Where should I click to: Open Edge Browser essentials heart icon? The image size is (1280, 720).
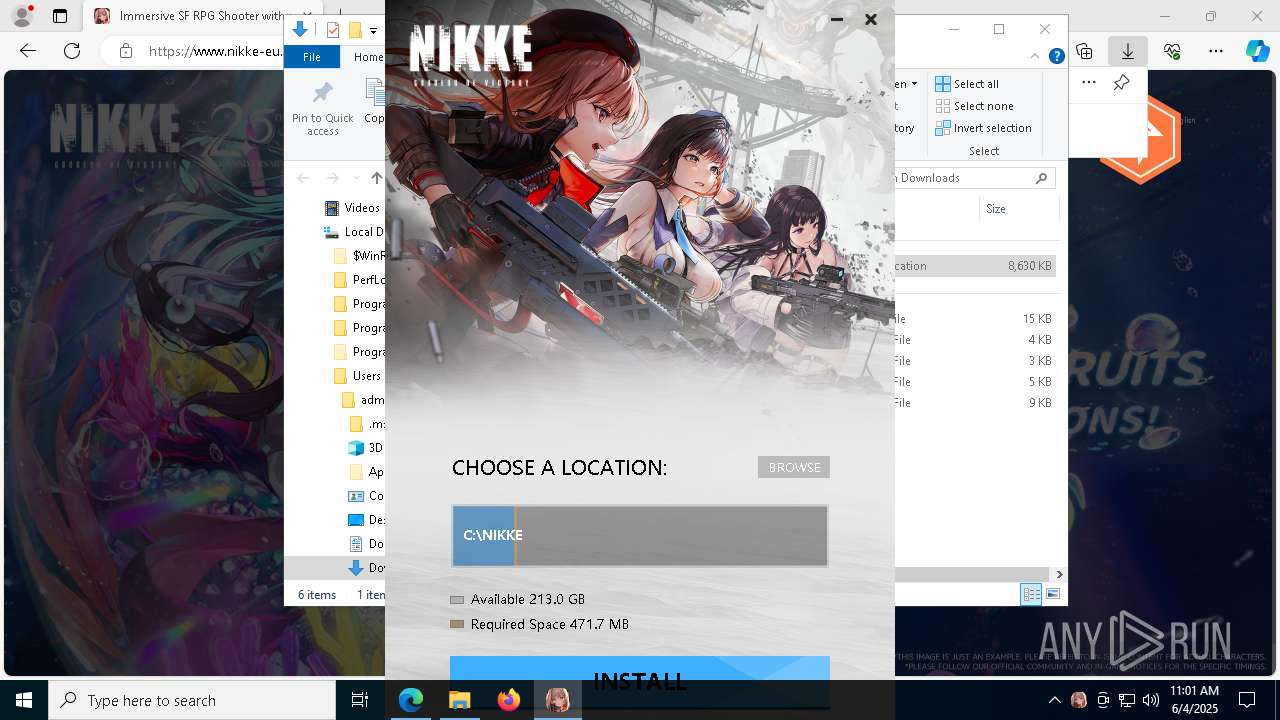1172,51
